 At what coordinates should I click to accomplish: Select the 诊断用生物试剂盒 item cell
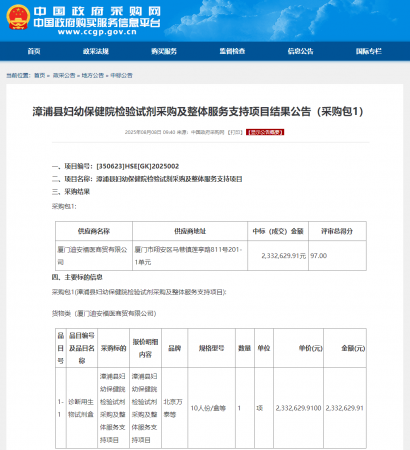pos(81,408)
